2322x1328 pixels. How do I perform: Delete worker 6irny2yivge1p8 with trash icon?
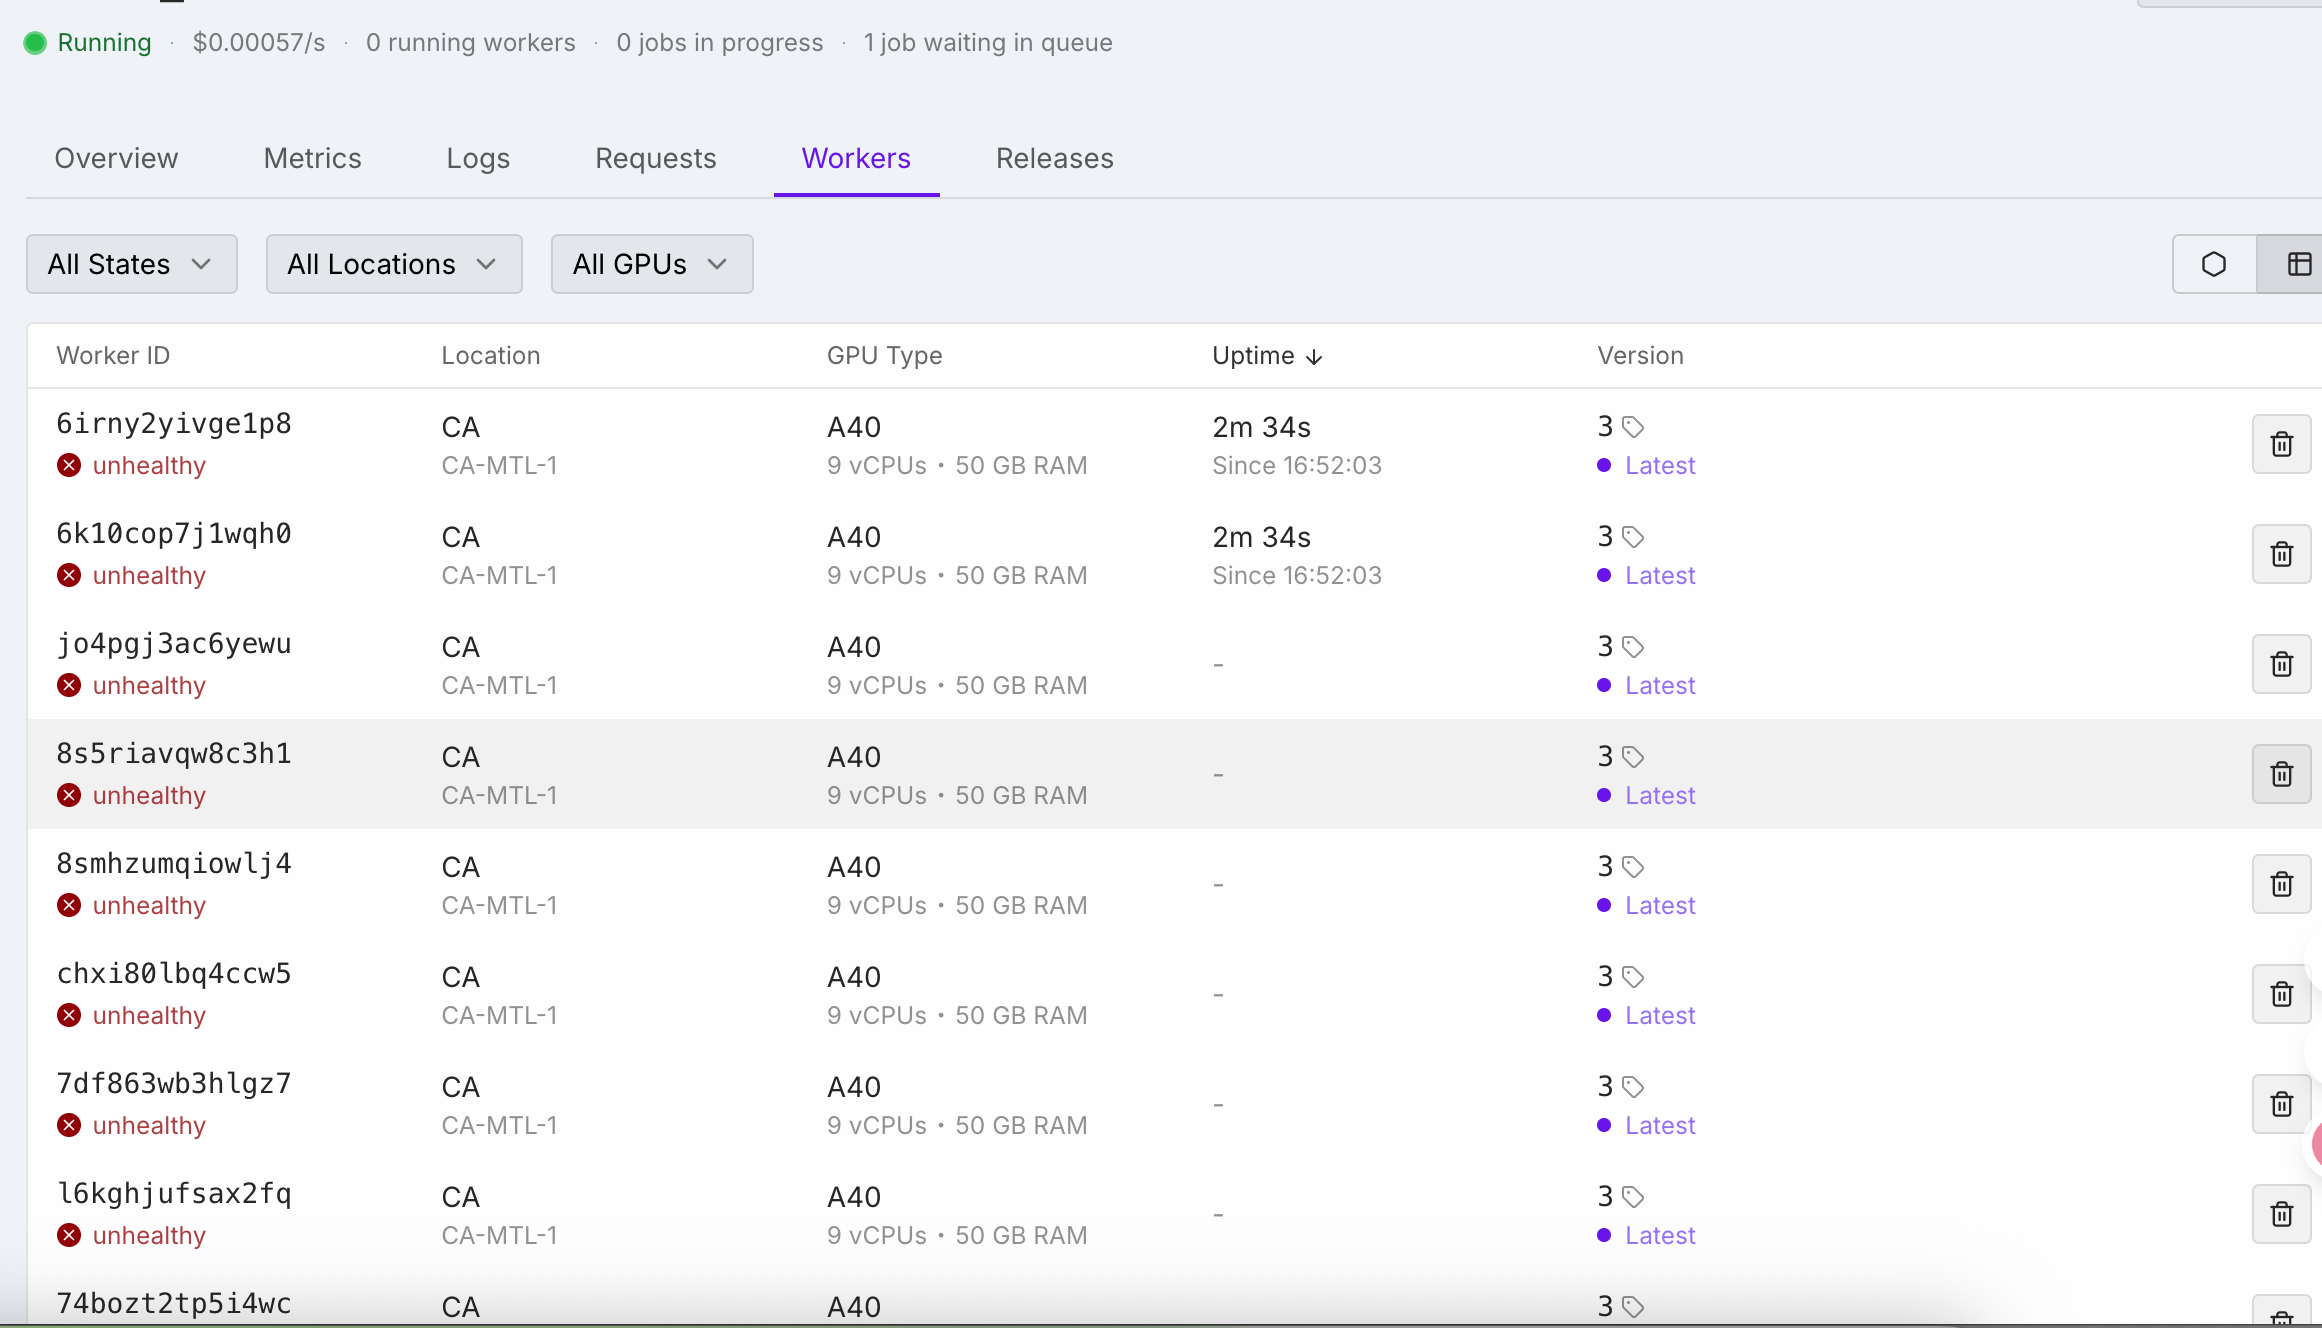[x=2281, y=444]
